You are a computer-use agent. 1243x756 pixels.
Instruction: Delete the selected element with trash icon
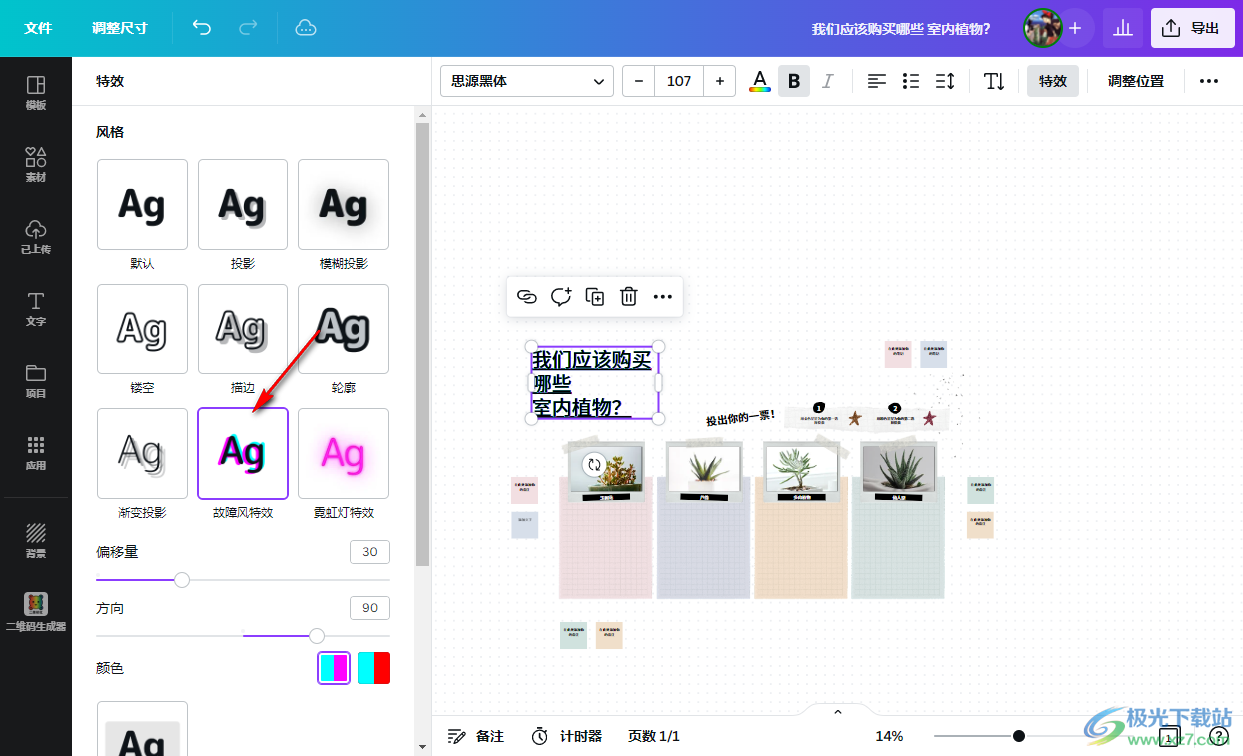coord(629,296)
